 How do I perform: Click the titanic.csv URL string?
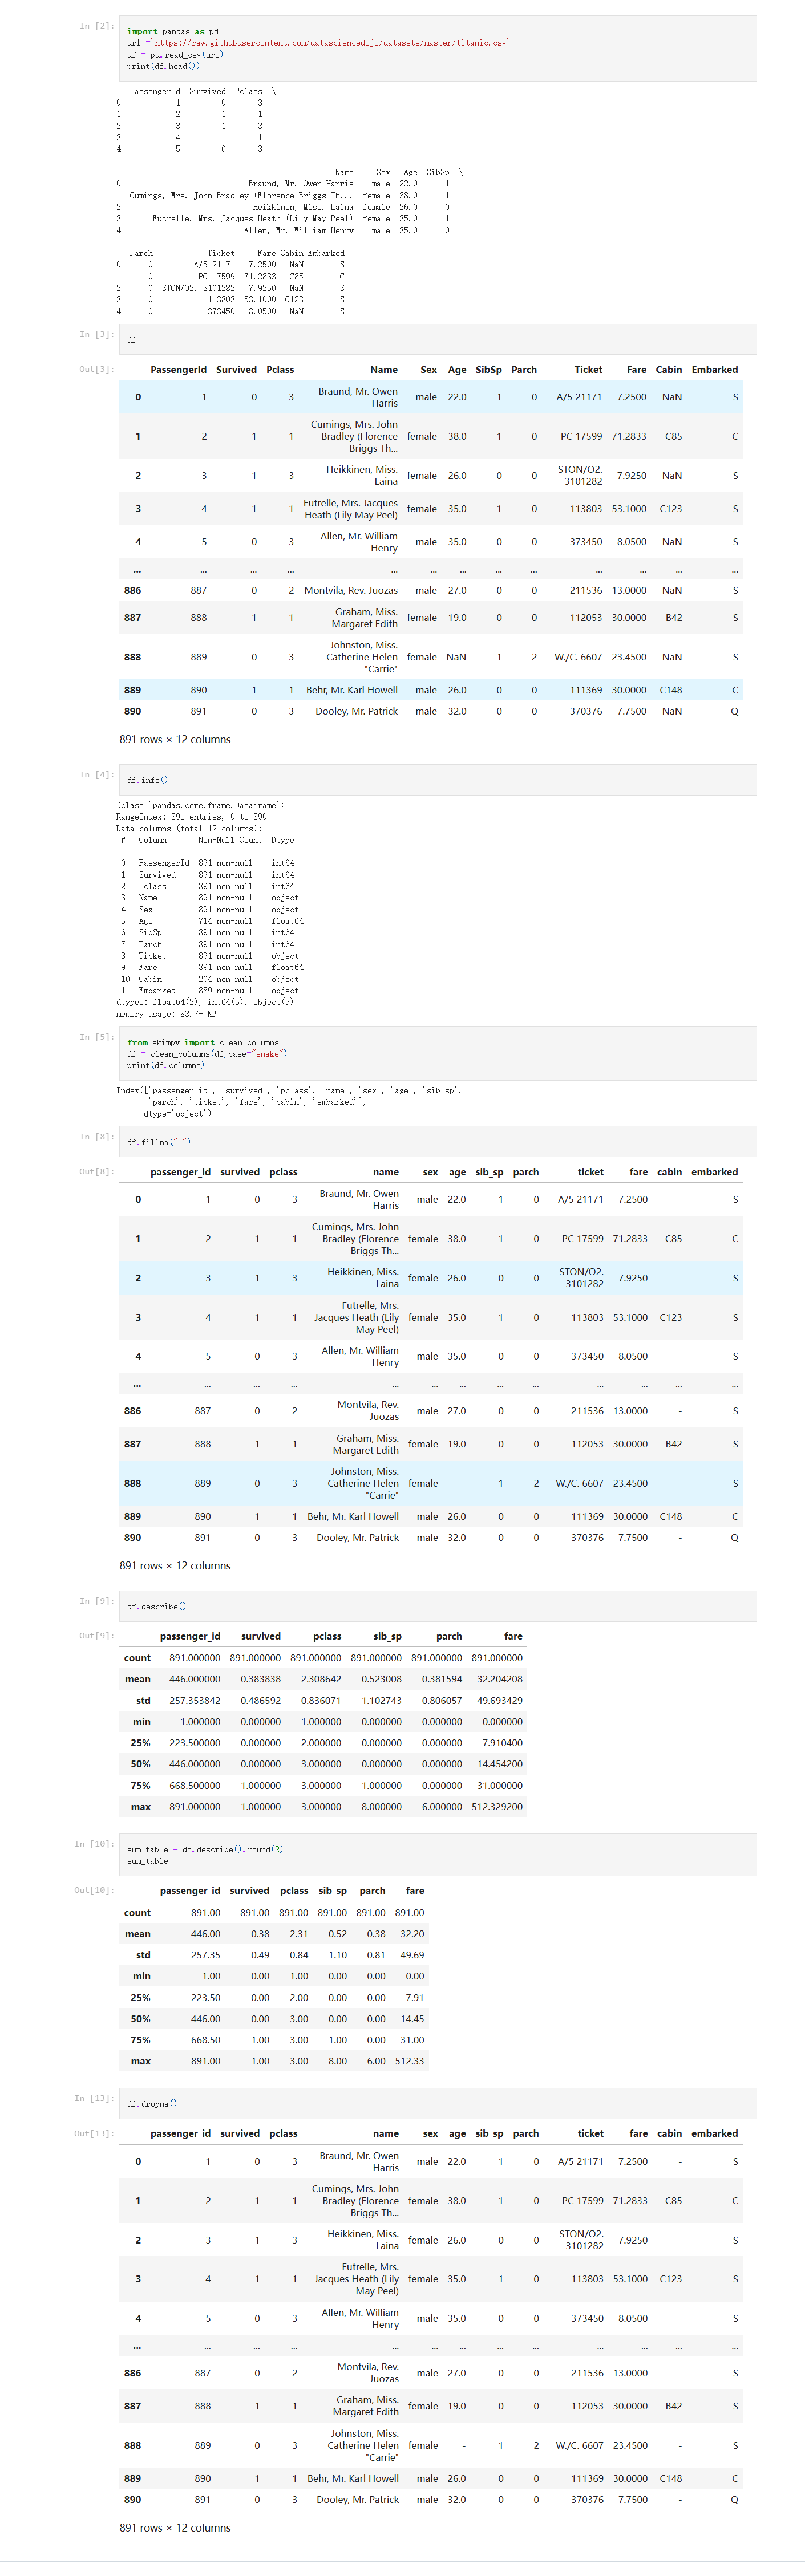pos(331,43)
